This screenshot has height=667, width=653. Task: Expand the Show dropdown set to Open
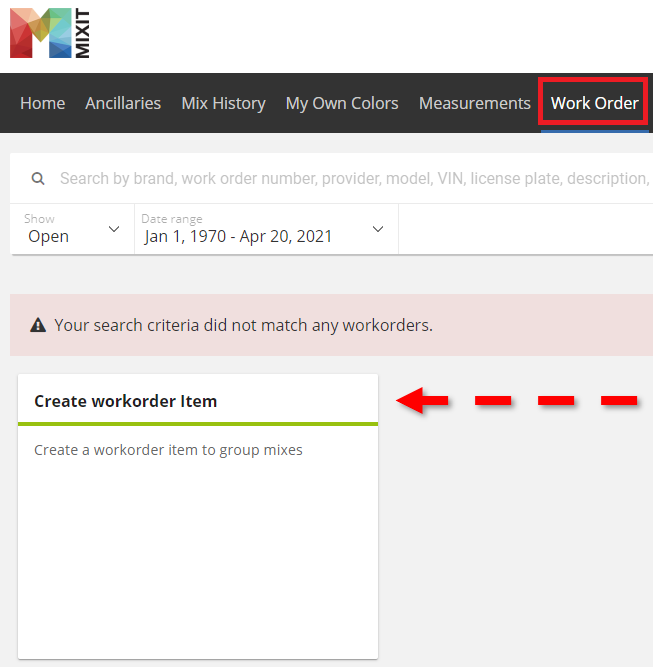pyautogui.click(x=72, y=229)
